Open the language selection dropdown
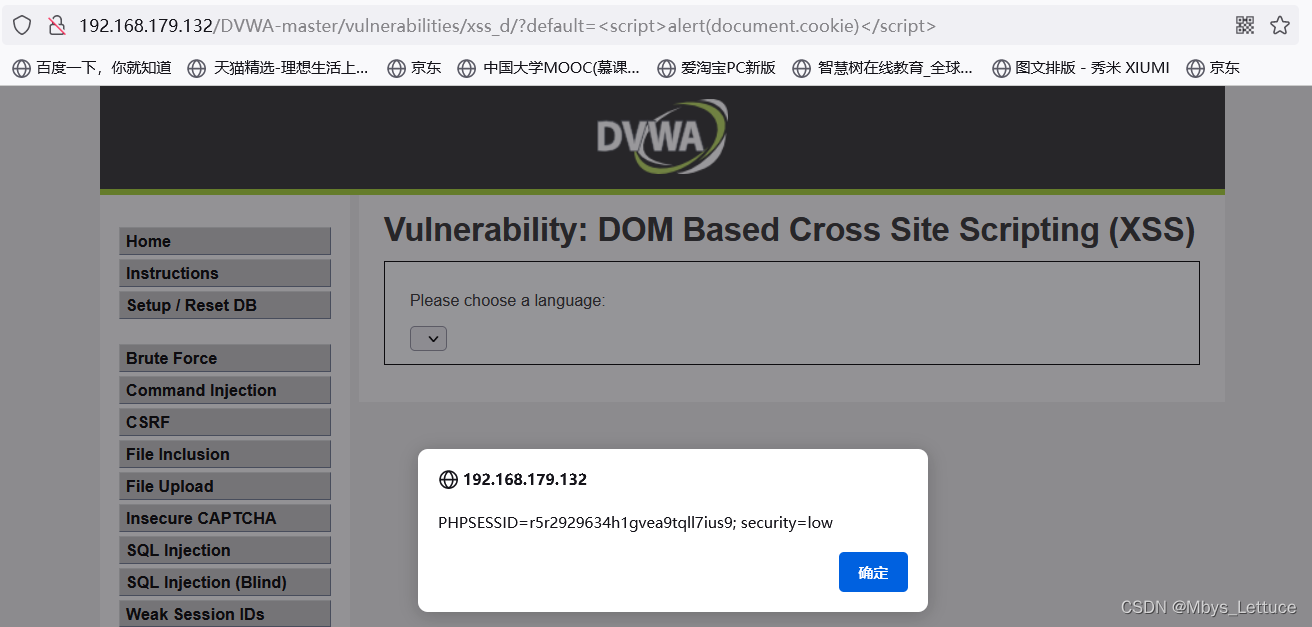Screen dimensions: 1312x627 point(428,338)
